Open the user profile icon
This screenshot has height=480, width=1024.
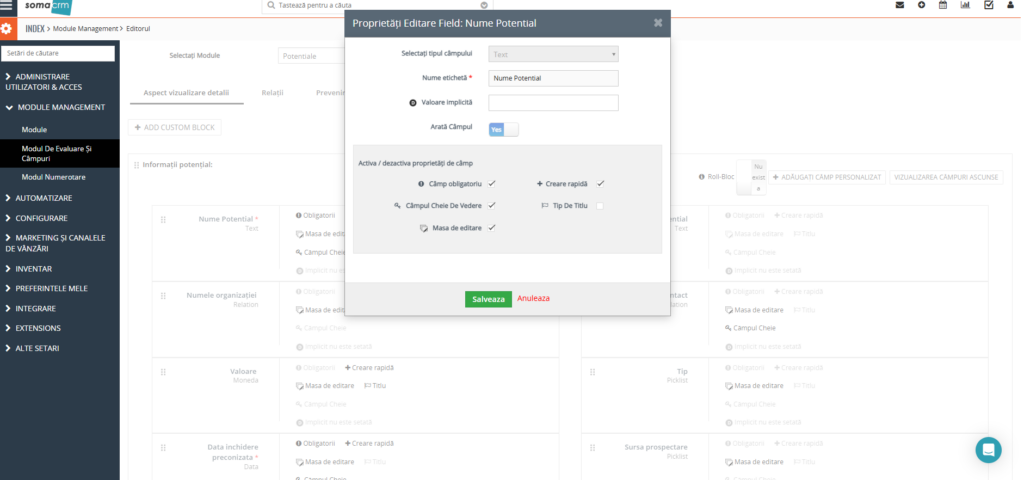(x=1012, y=5)
